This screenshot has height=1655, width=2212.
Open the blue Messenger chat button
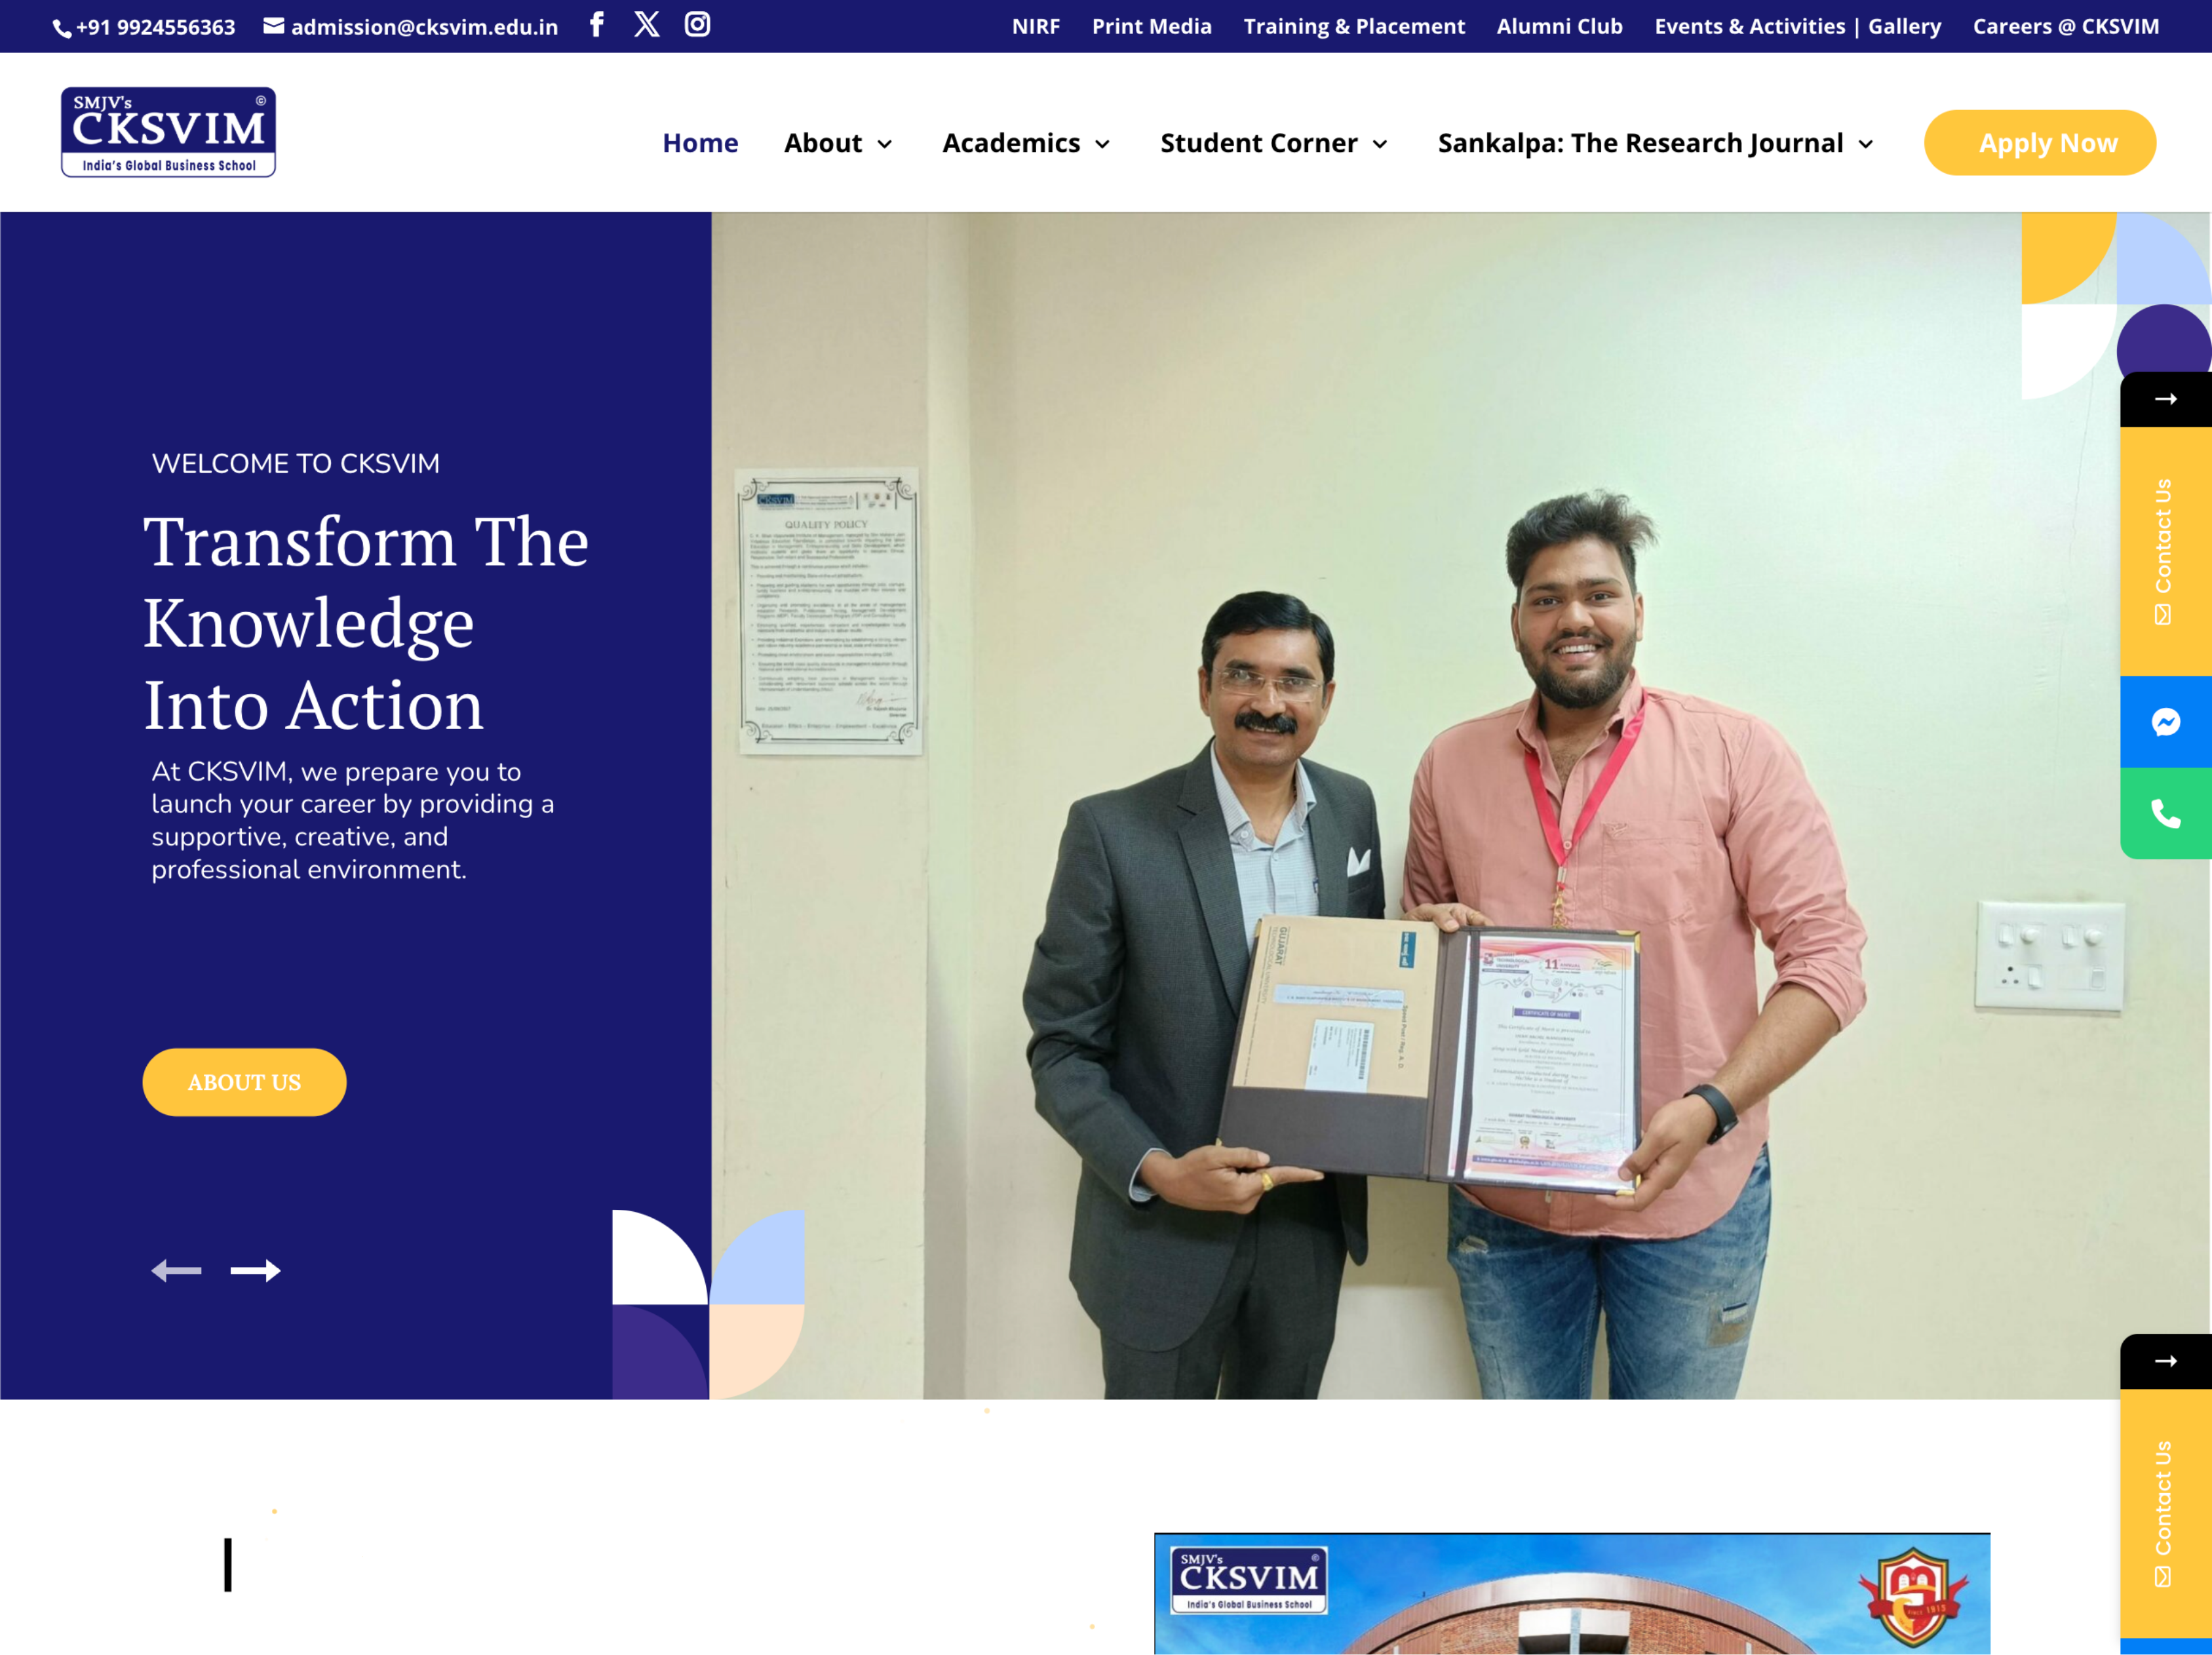(x=2166, y=722)
